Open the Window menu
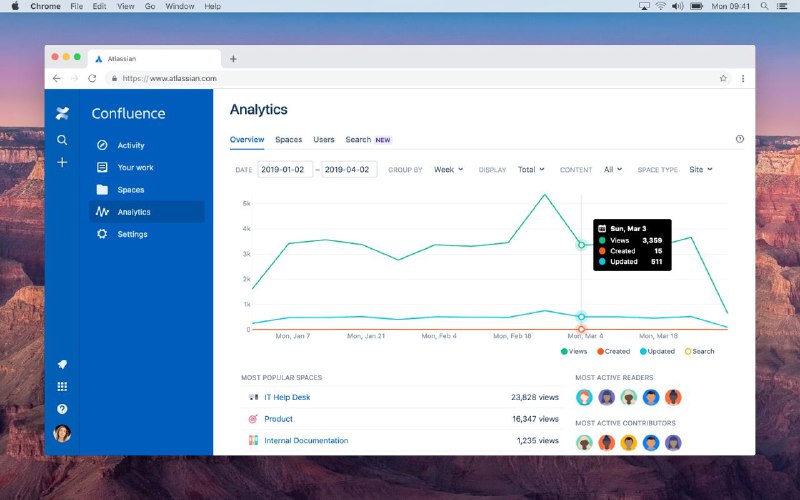The height and width of the screenshot is (500, 800). pyautogui.click(x=180, y=6)
